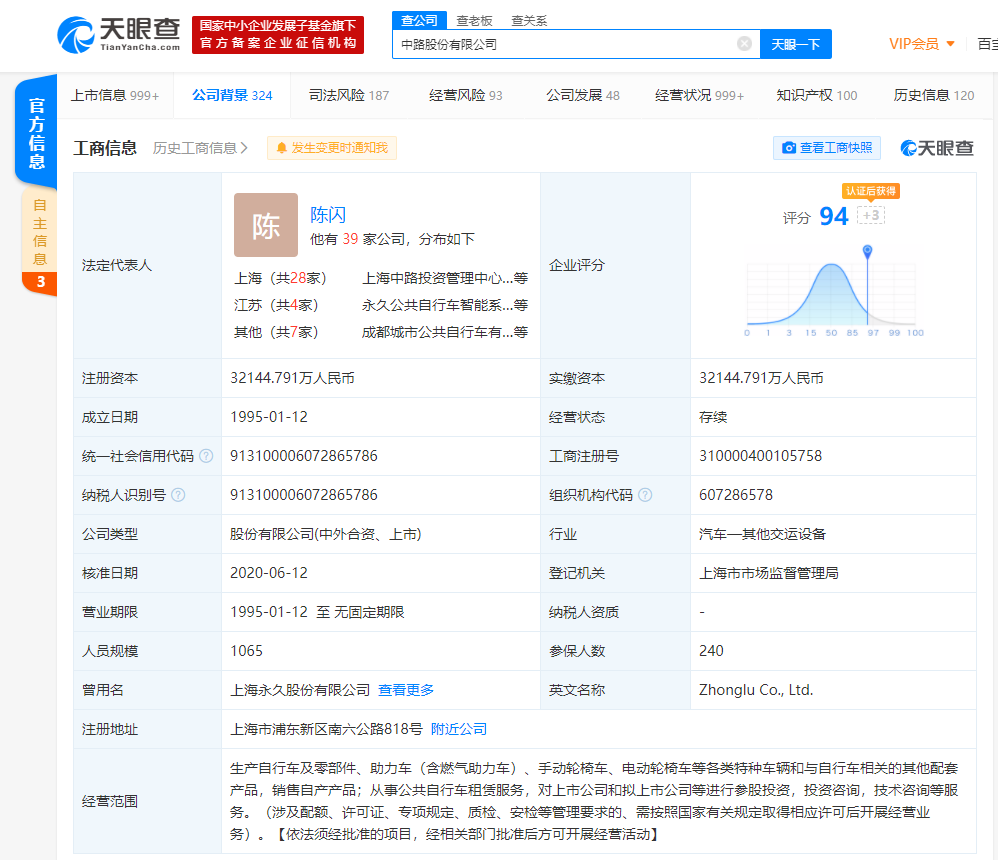Click the 江苏（共4家） entry

coord(276,305)
